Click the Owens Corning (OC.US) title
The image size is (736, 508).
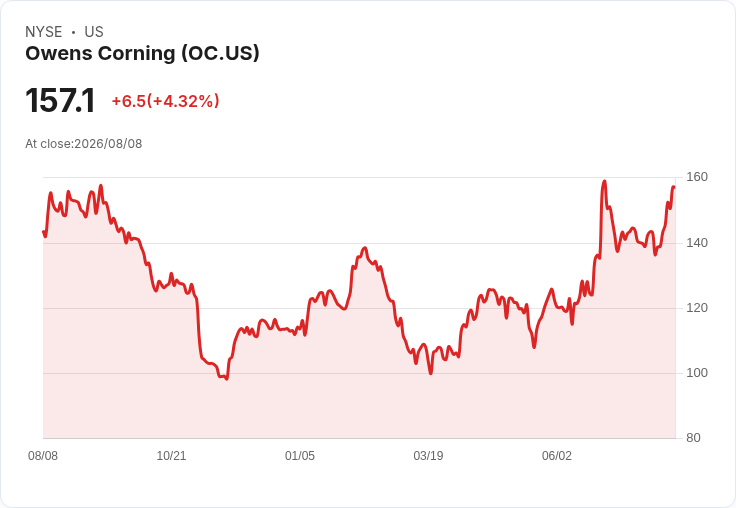pyautogui.click(x=142, y=53)
